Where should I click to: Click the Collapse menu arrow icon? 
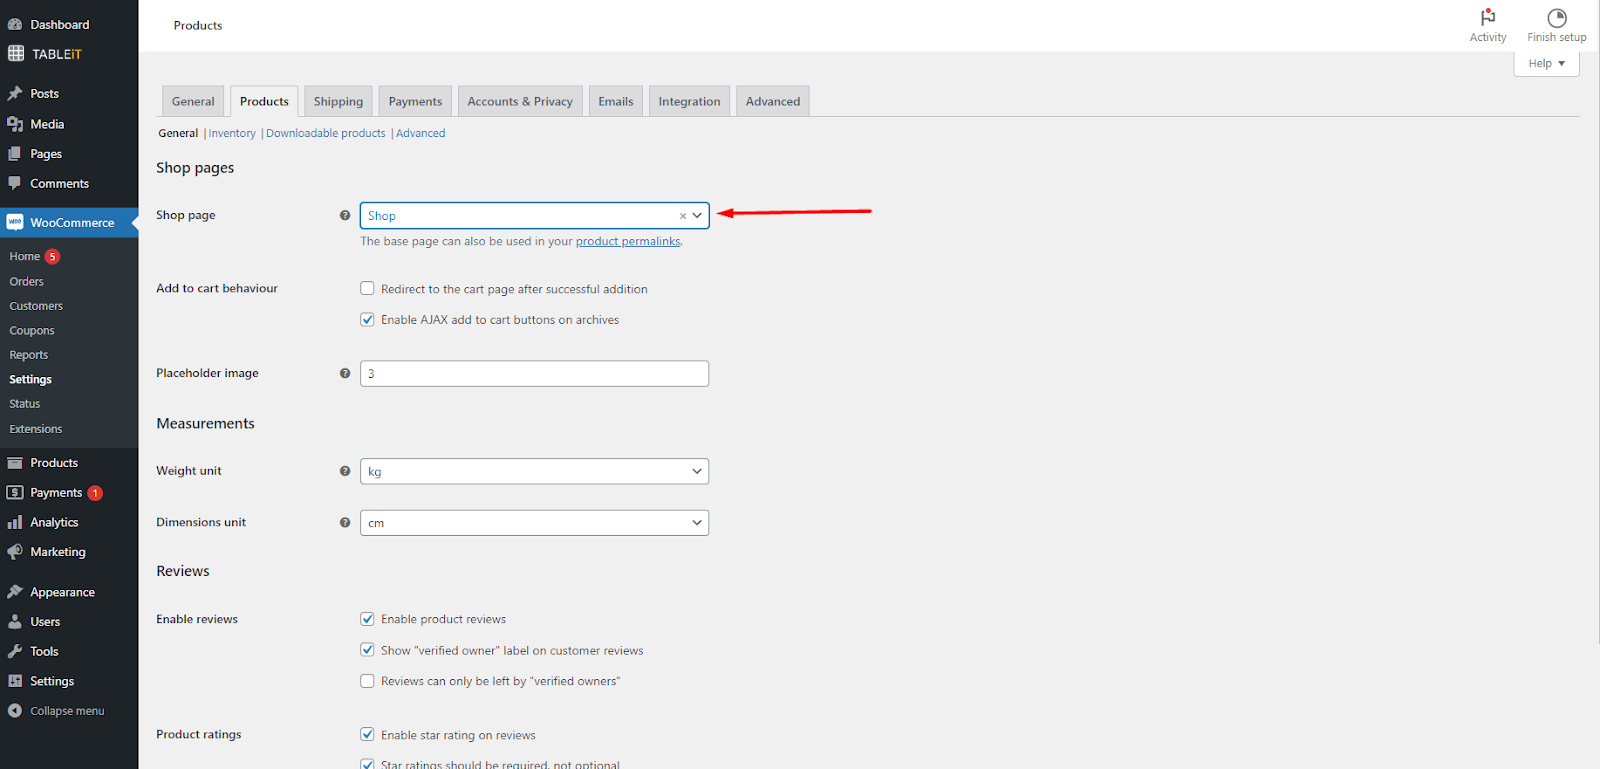click(x=15, y=711)
